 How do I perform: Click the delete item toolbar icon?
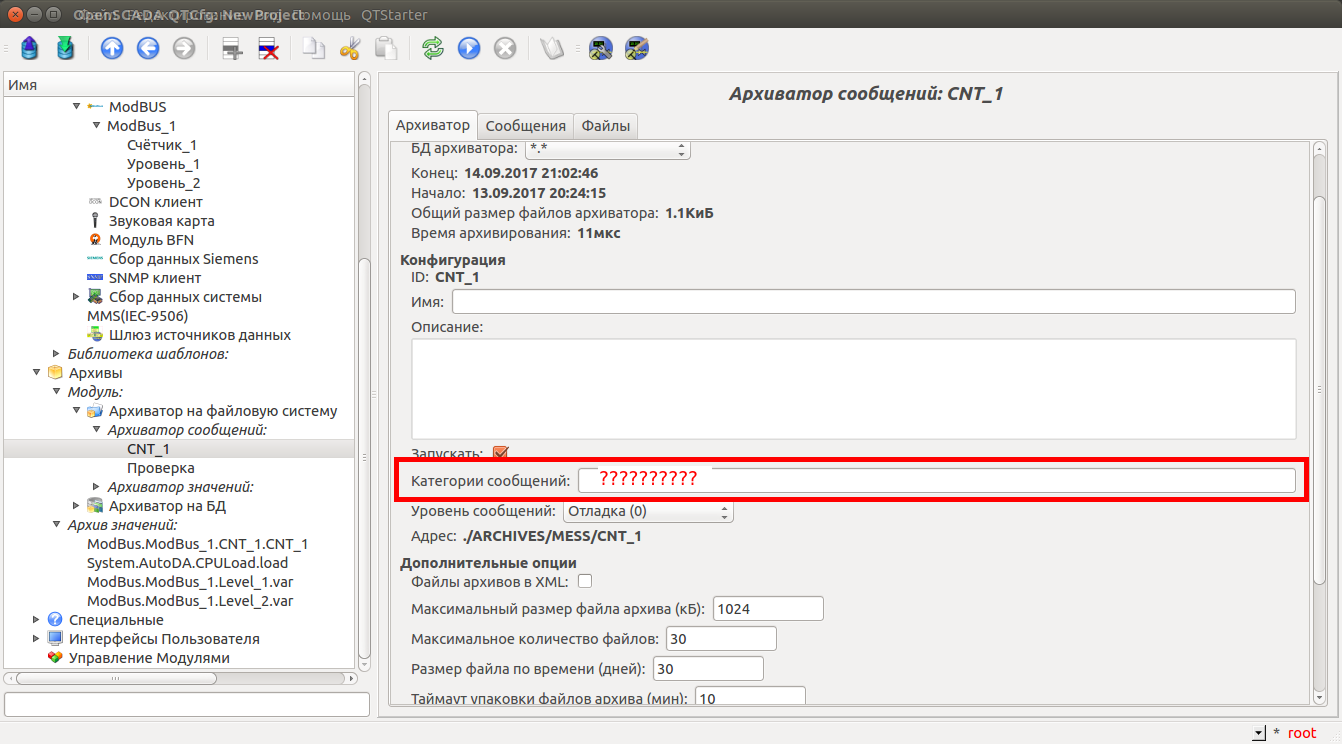[x=268, y=48]
